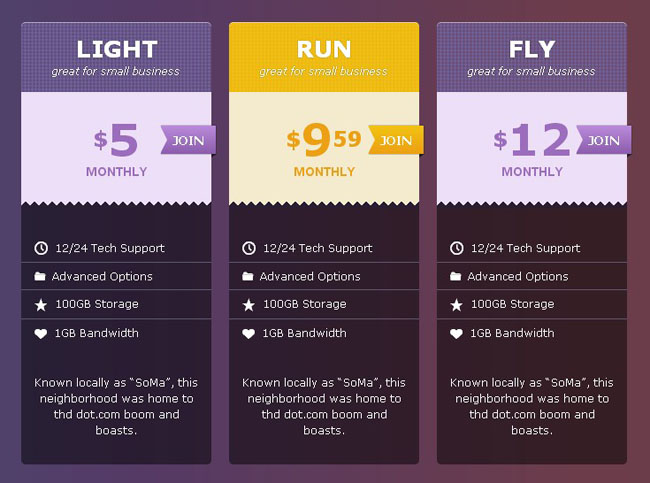Click the heart icon in LIGHT plan

pyautogui.click(x=41, y=333)
